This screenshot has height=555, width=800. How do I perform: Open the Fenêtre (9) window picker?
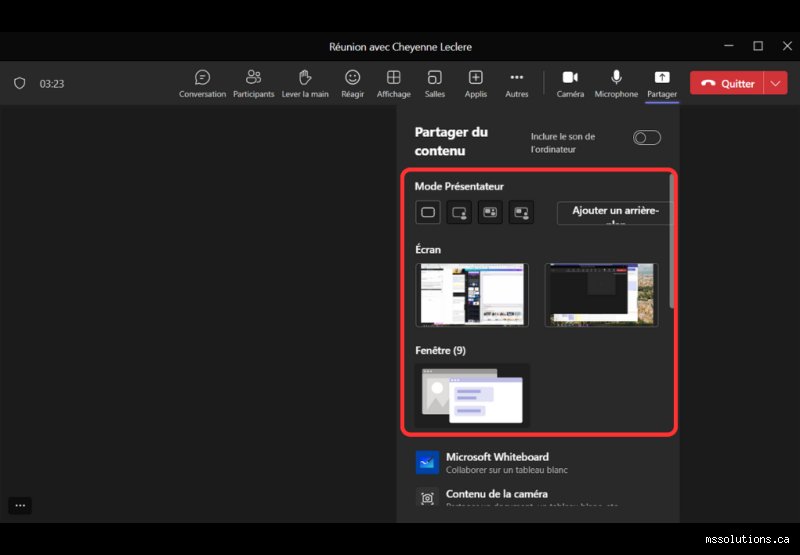tap(472, 394)
